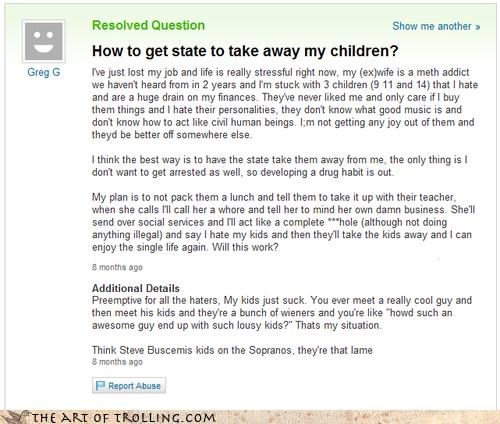The image size is (500, 424).
Task: Click the paragraph starting I've just lost my job
Action: tap(285, 104)
